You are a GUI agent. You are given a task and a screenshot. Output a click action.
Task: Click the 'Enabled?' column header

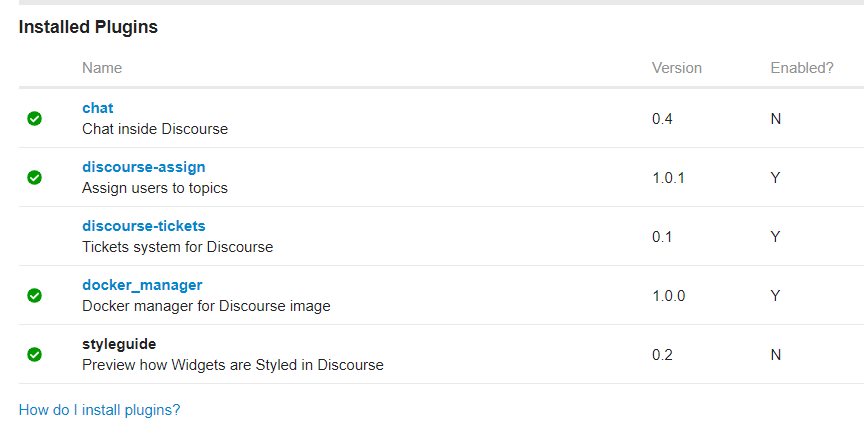tap(802, 68)
